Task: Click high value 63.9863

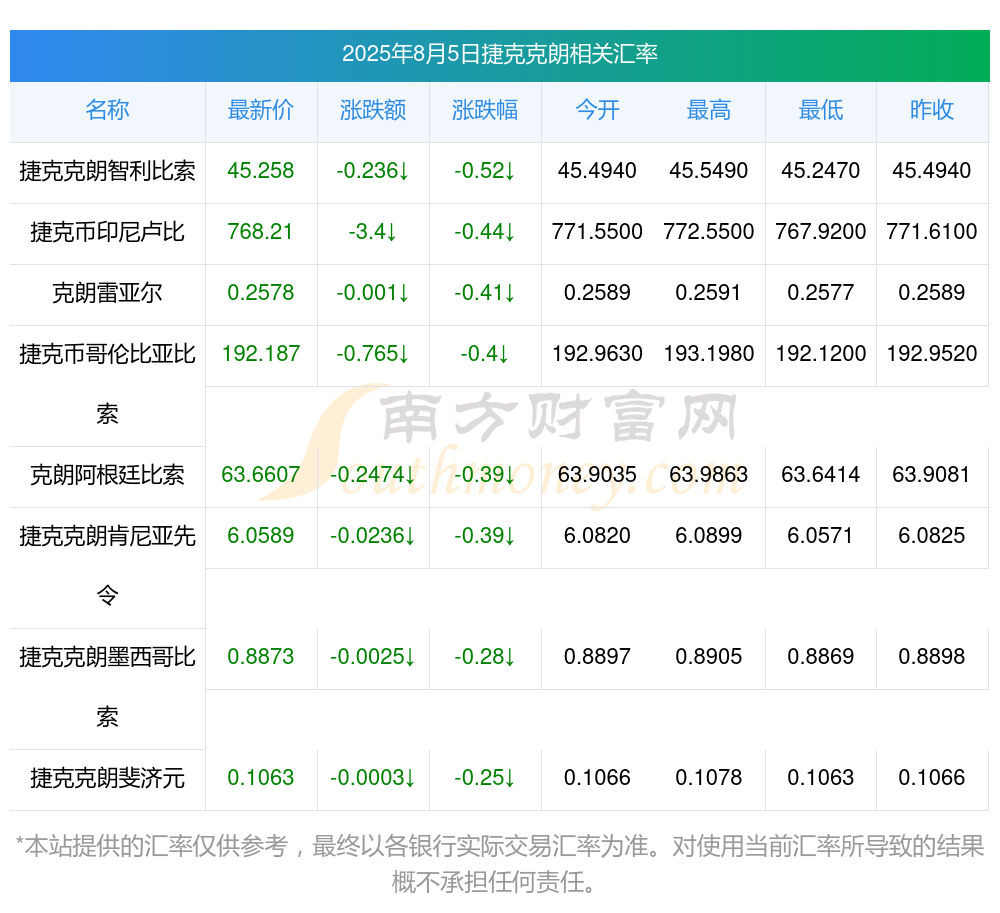Action: (x=709, y=474)
